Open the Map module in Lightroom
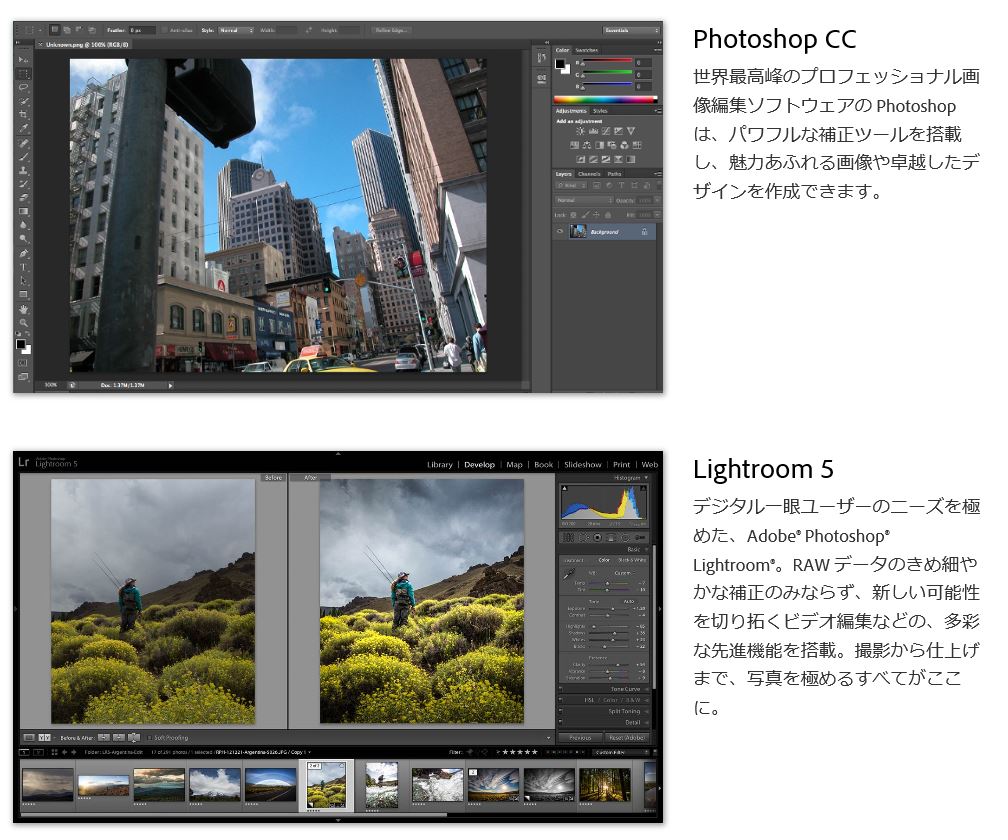Image resolution: width=1008 pixels, height=840 pixels. pyautogui.click(x=514, y=464)
